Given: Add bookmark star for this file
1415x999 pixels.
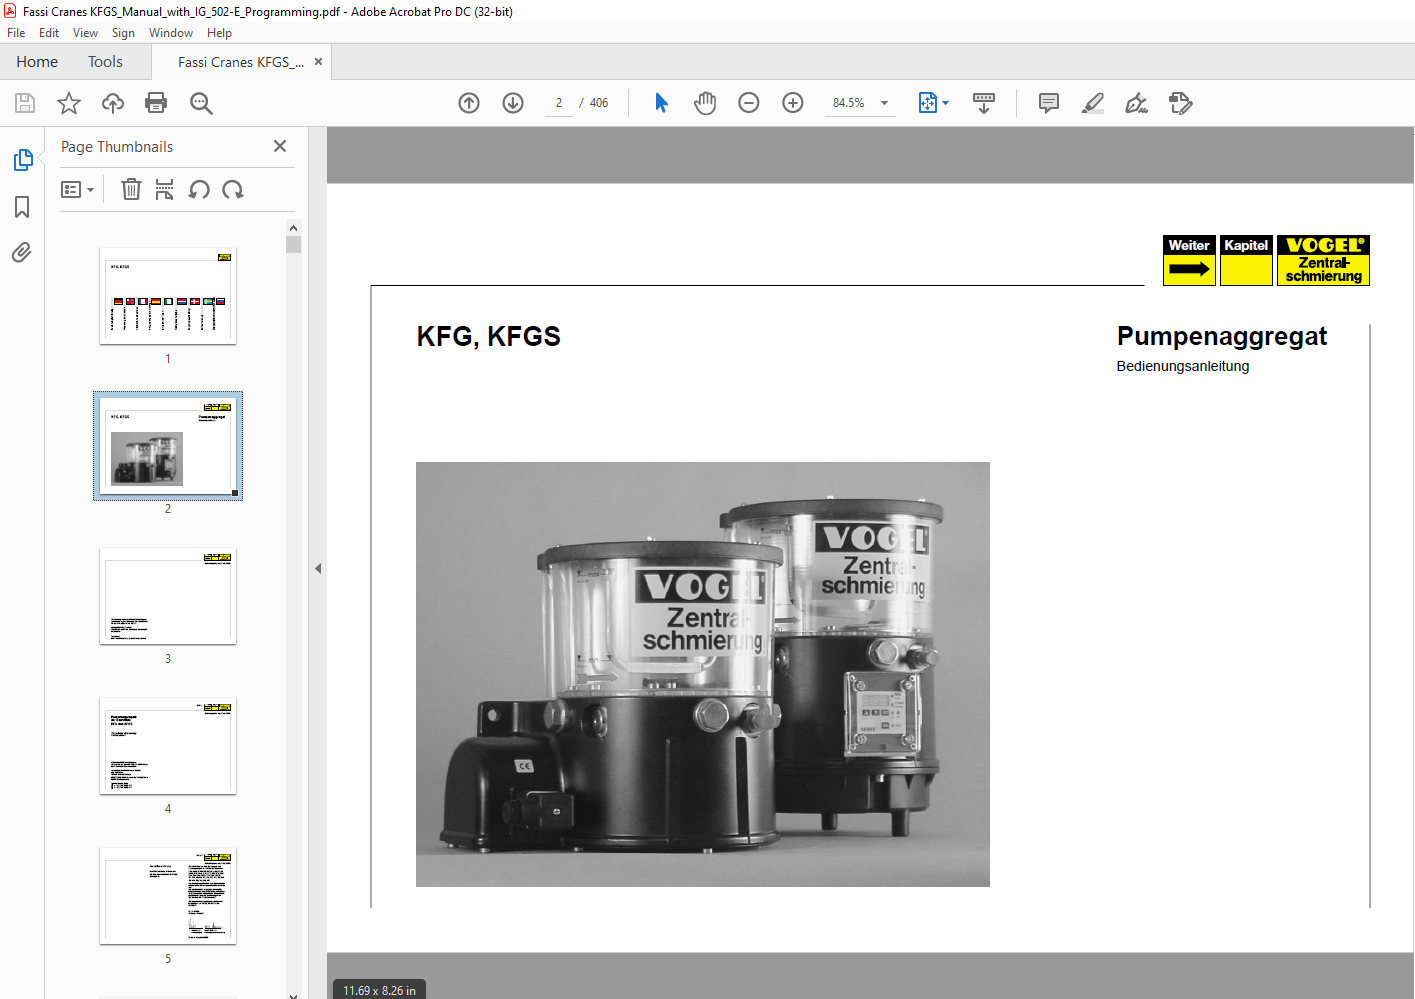Looking at the screenshot, I should coord(69,103).
